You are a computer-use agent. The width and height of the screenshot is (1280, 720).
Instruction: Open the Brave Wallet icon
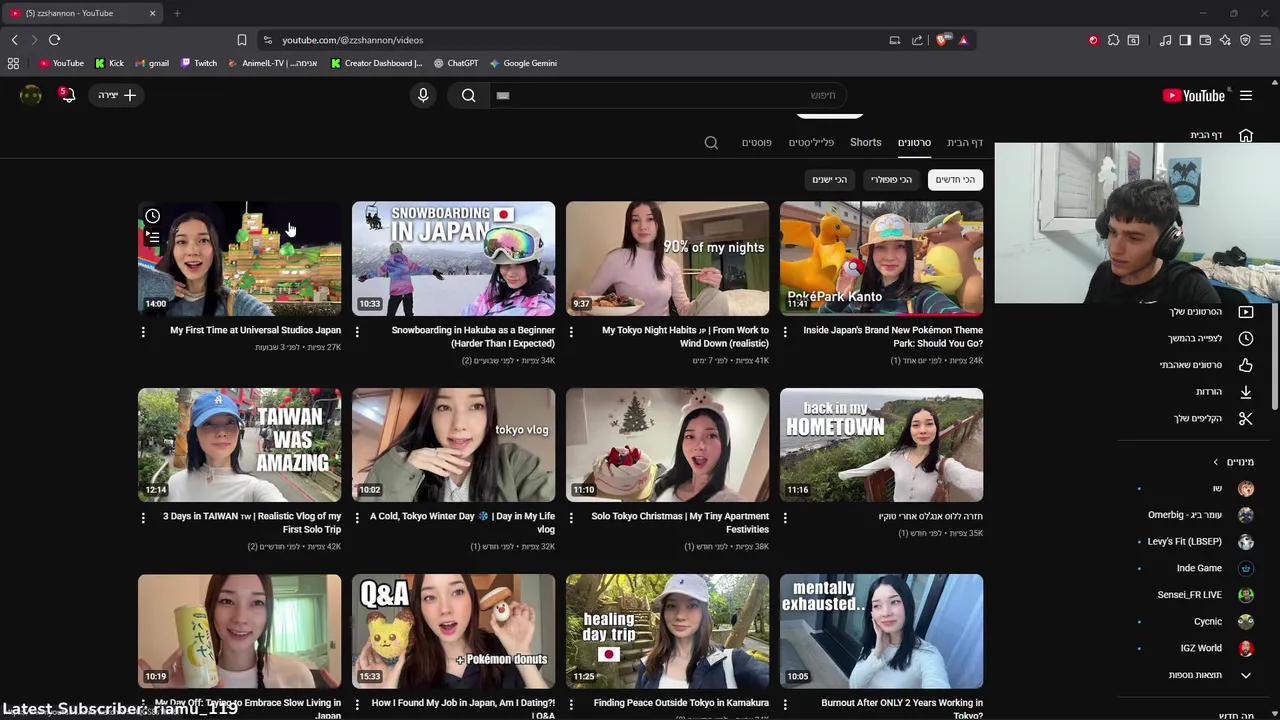[x=1205, y=40]
